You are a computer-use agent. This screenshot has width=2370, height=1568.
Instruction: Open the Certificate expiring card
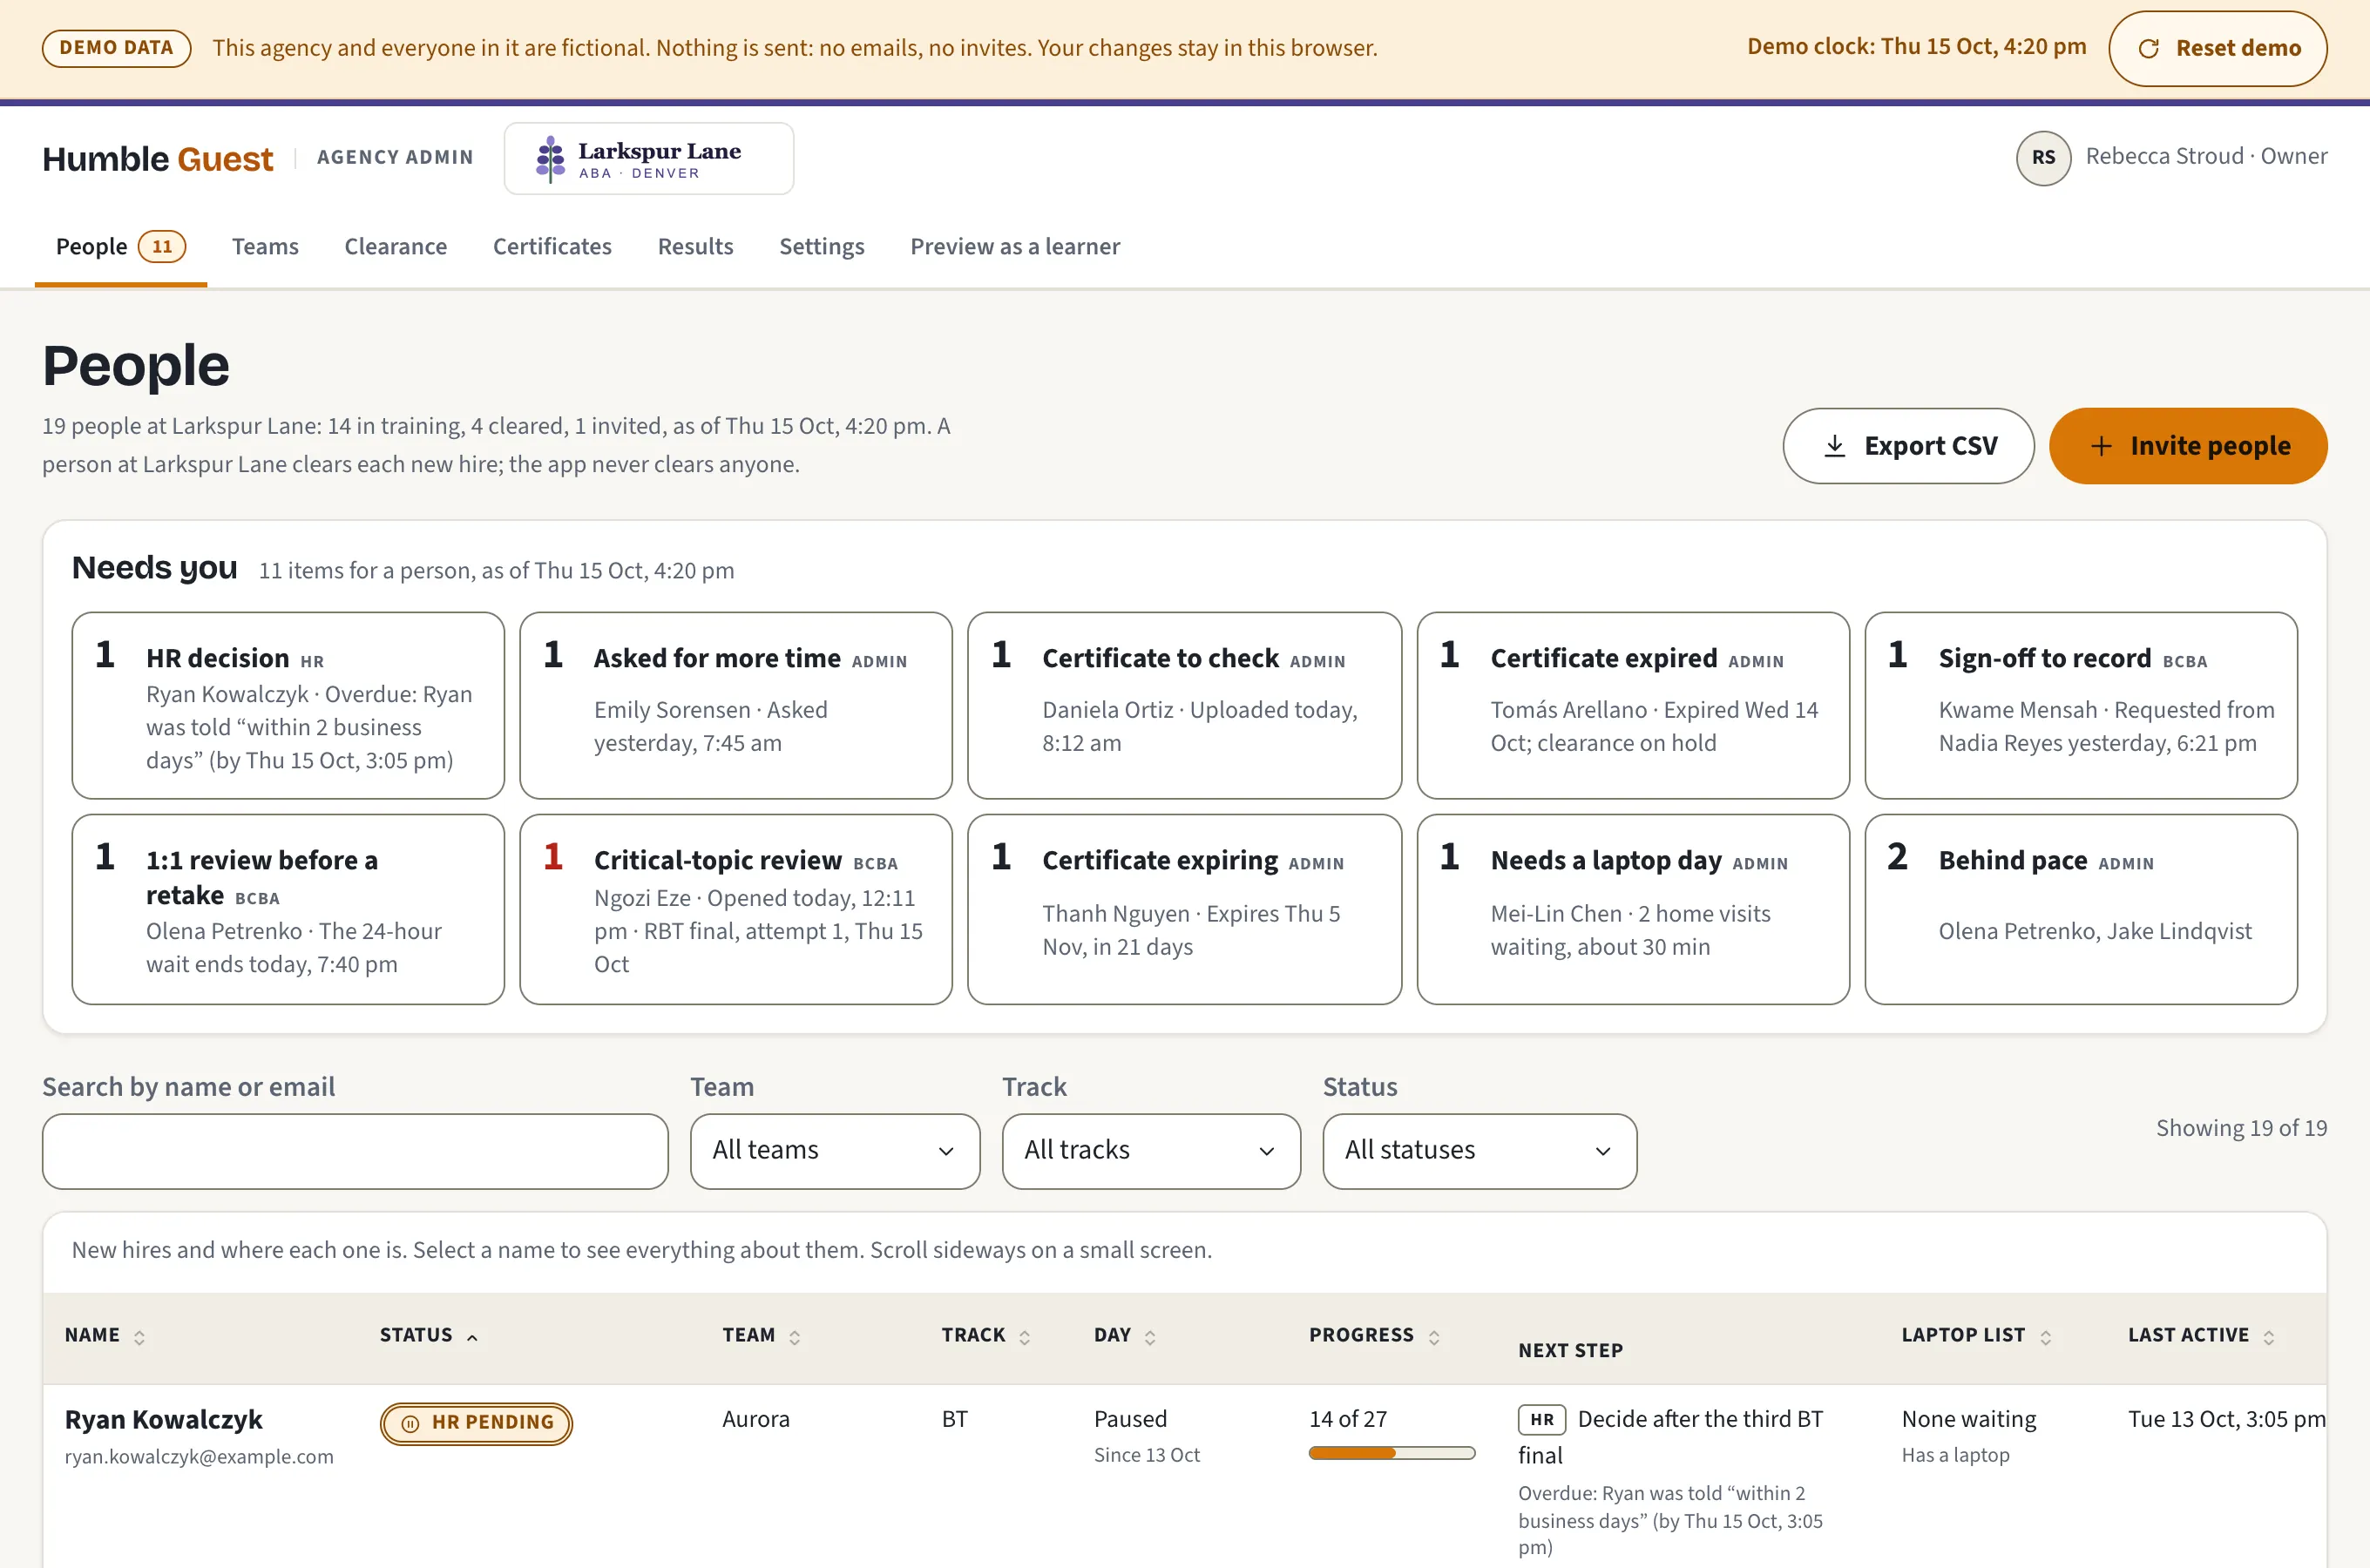[1184, 909]
